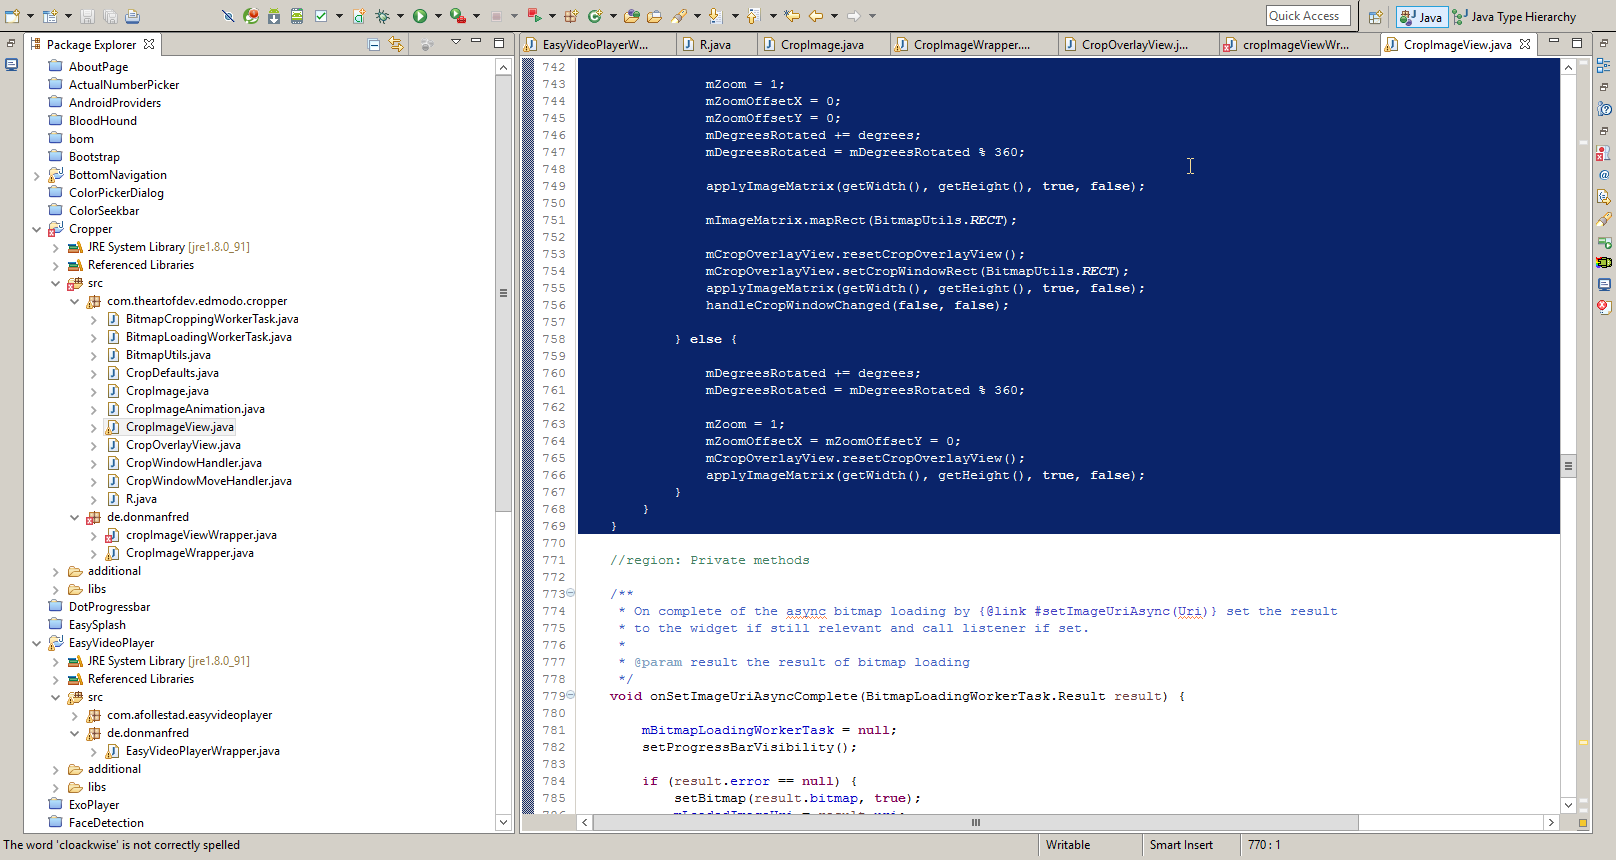The image size is (1616, 860).
Task: Toggle Skip All Breakpoints in toolbar
Action: 228,16
